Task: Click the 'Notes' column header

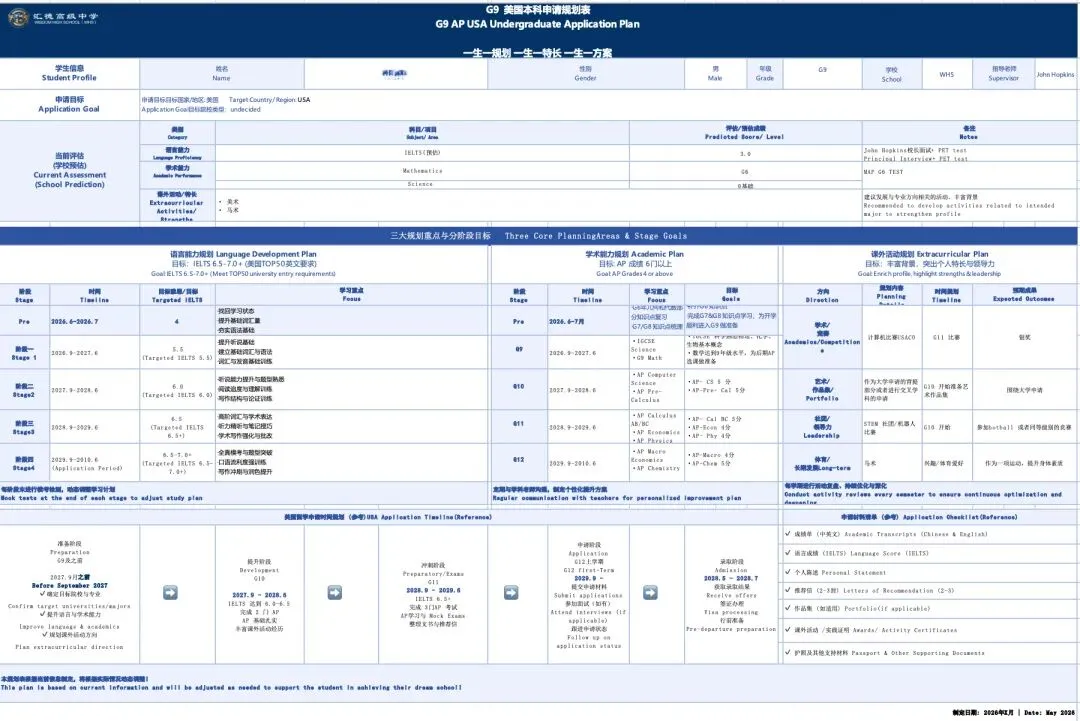Action: [x=968, y=133]
